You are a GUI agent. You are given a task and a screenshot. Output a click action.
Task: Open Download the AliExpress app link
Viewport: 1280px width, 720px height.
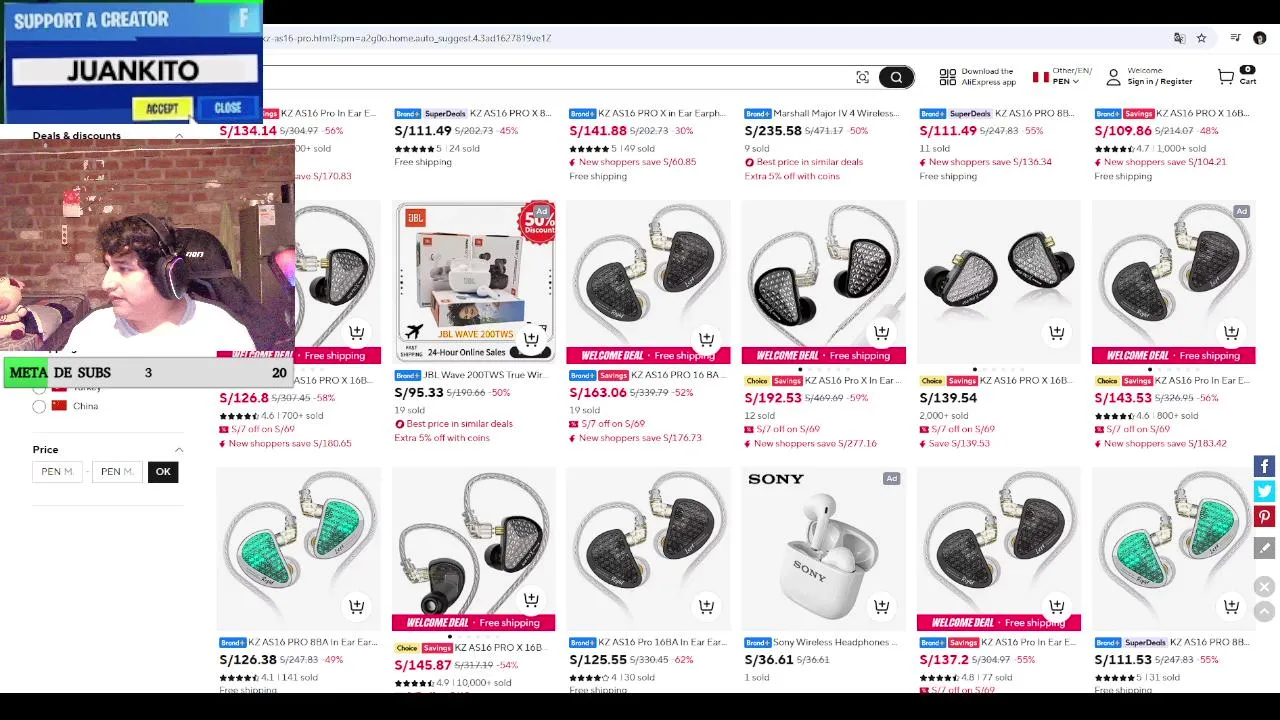tap(977, 76)
